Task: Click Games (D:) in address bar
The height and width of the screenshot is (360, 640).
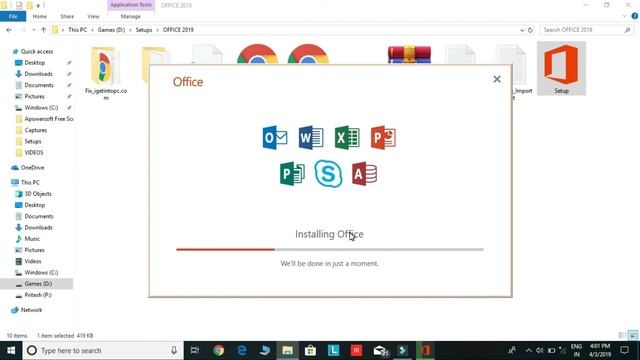Action: 111,30
